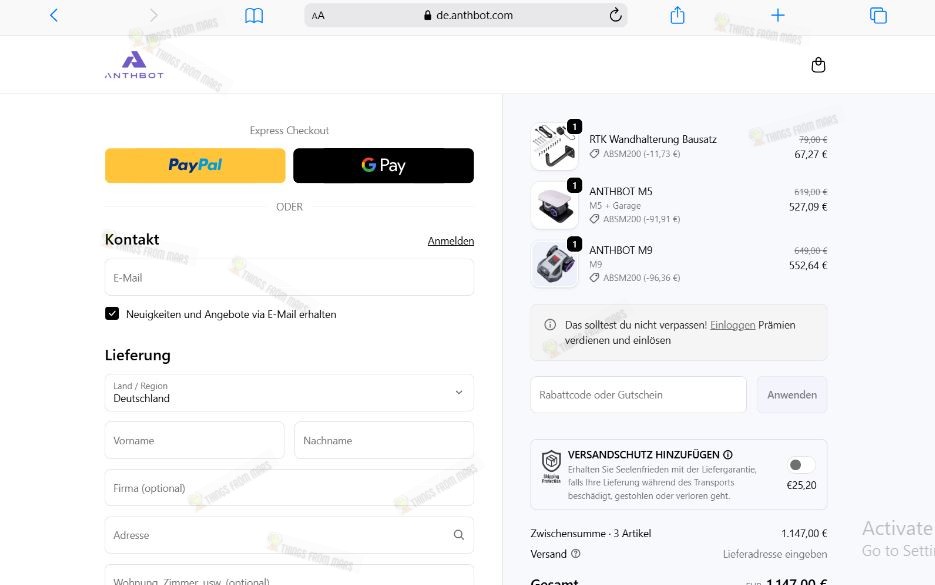Screen dimensions: 935x585
Task: Focus the Nachname field
Action: (x=384, y=440)
